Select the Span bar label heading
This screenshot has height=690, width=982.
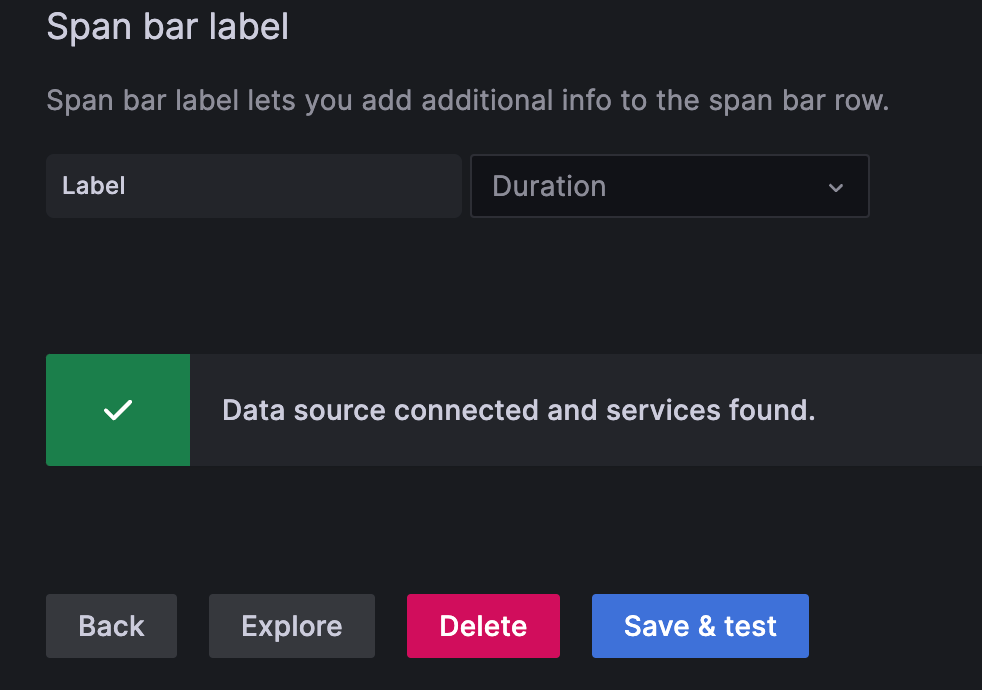pos(167,27)
